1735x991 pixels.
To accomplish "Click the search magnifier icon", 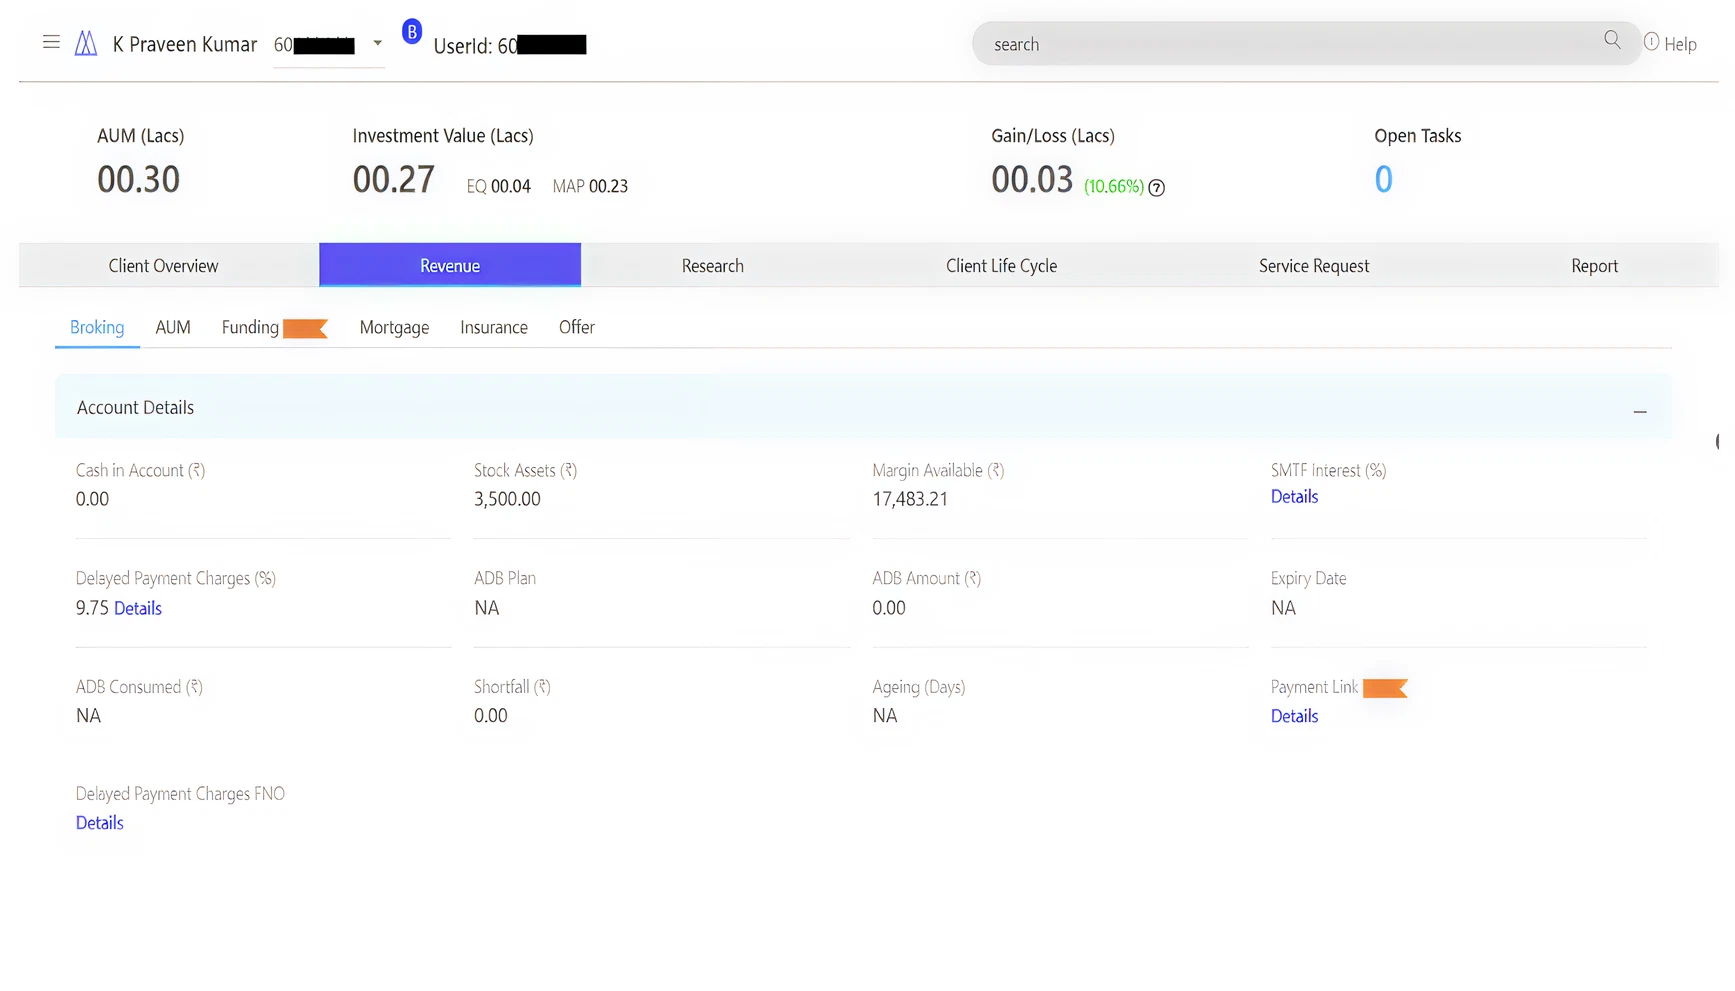I will point(1612,40).
